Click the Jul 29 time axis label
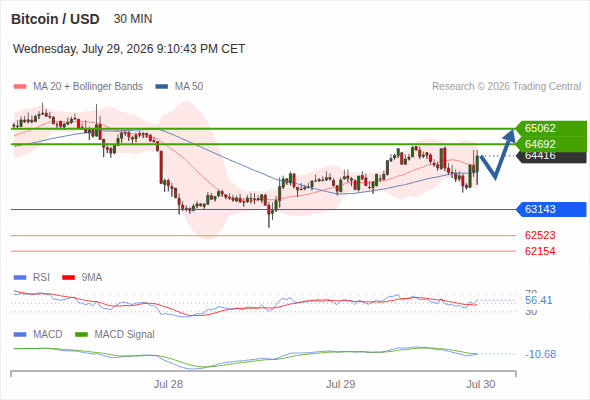 tap(341, 384)
